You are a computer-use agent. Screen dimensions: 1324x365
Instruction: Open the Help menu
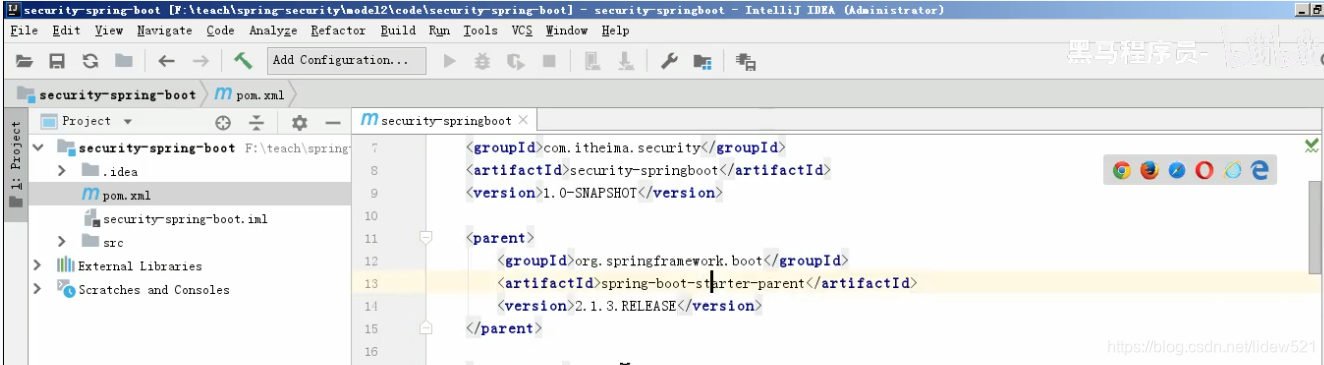[615, 31]
